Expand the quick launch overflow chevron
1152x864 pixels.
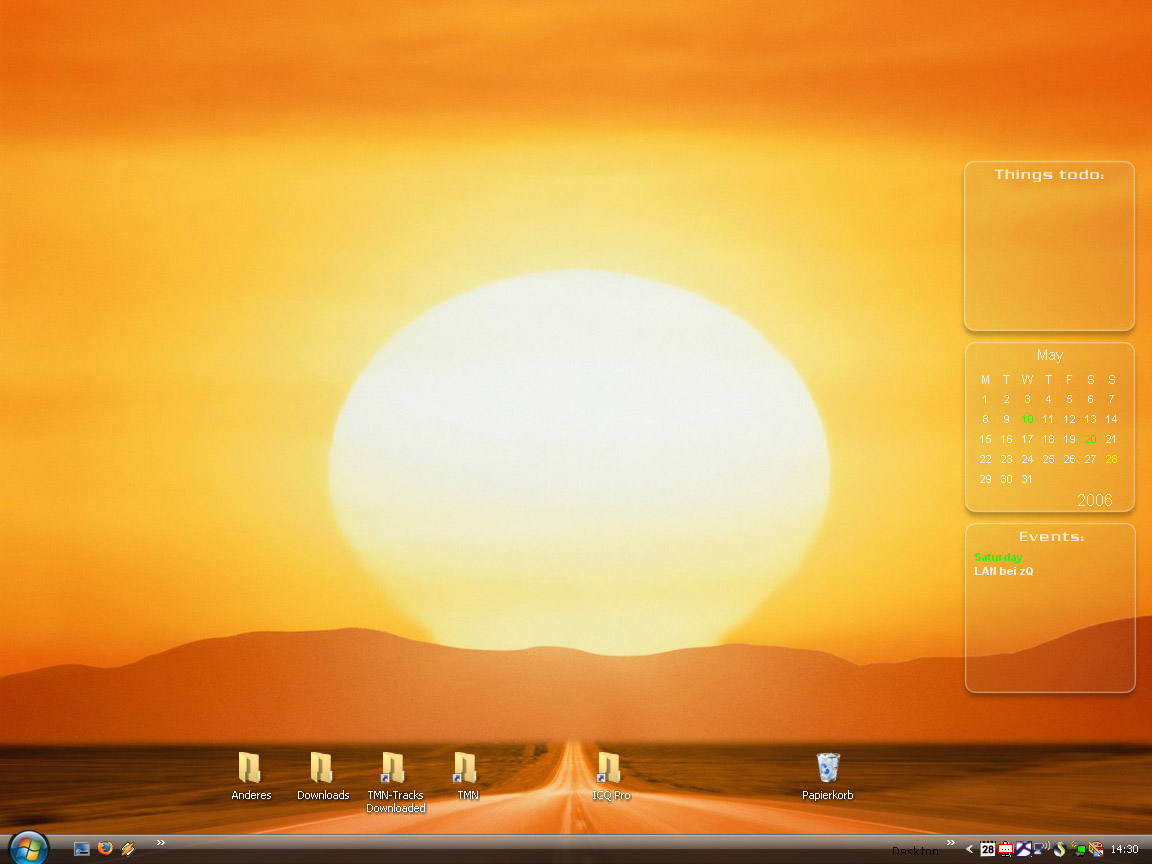point(160,843)
